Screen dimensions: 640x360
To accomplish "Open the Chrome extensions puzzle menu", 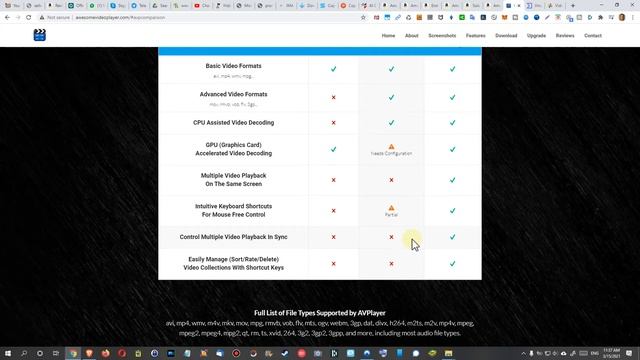I will [x=600, y=18].
